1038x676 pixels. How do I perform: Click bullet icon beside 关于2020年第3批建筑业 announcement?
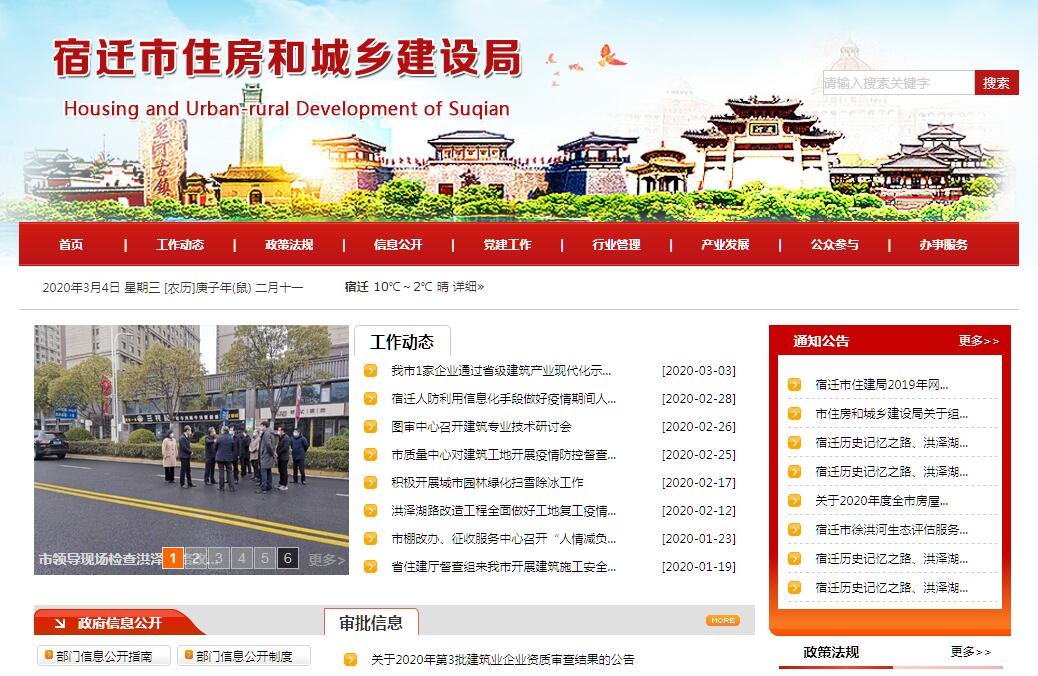351,660
